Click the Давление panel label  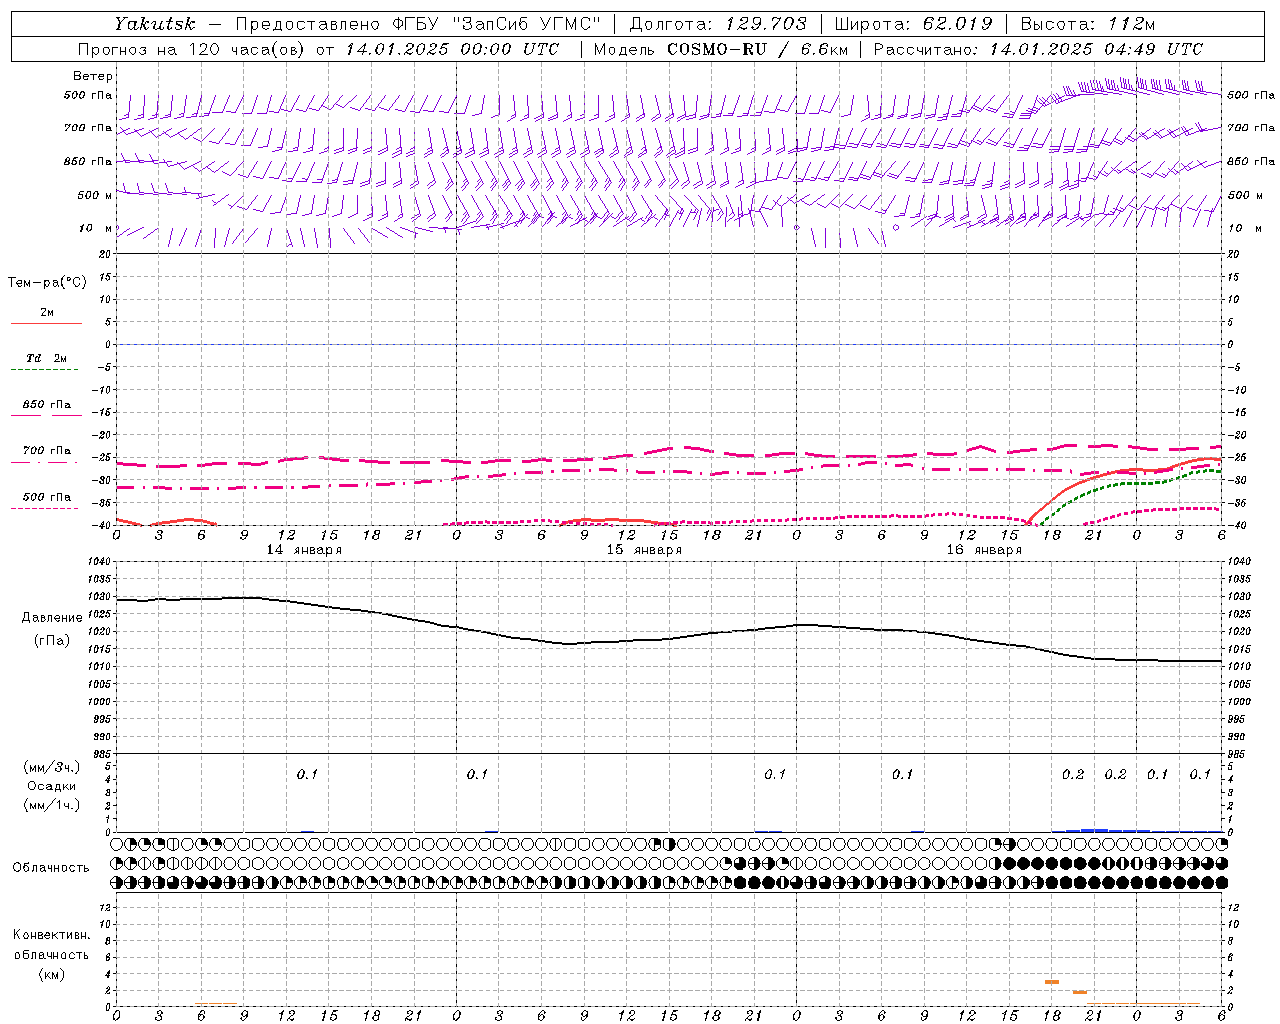tap(52, 618)
